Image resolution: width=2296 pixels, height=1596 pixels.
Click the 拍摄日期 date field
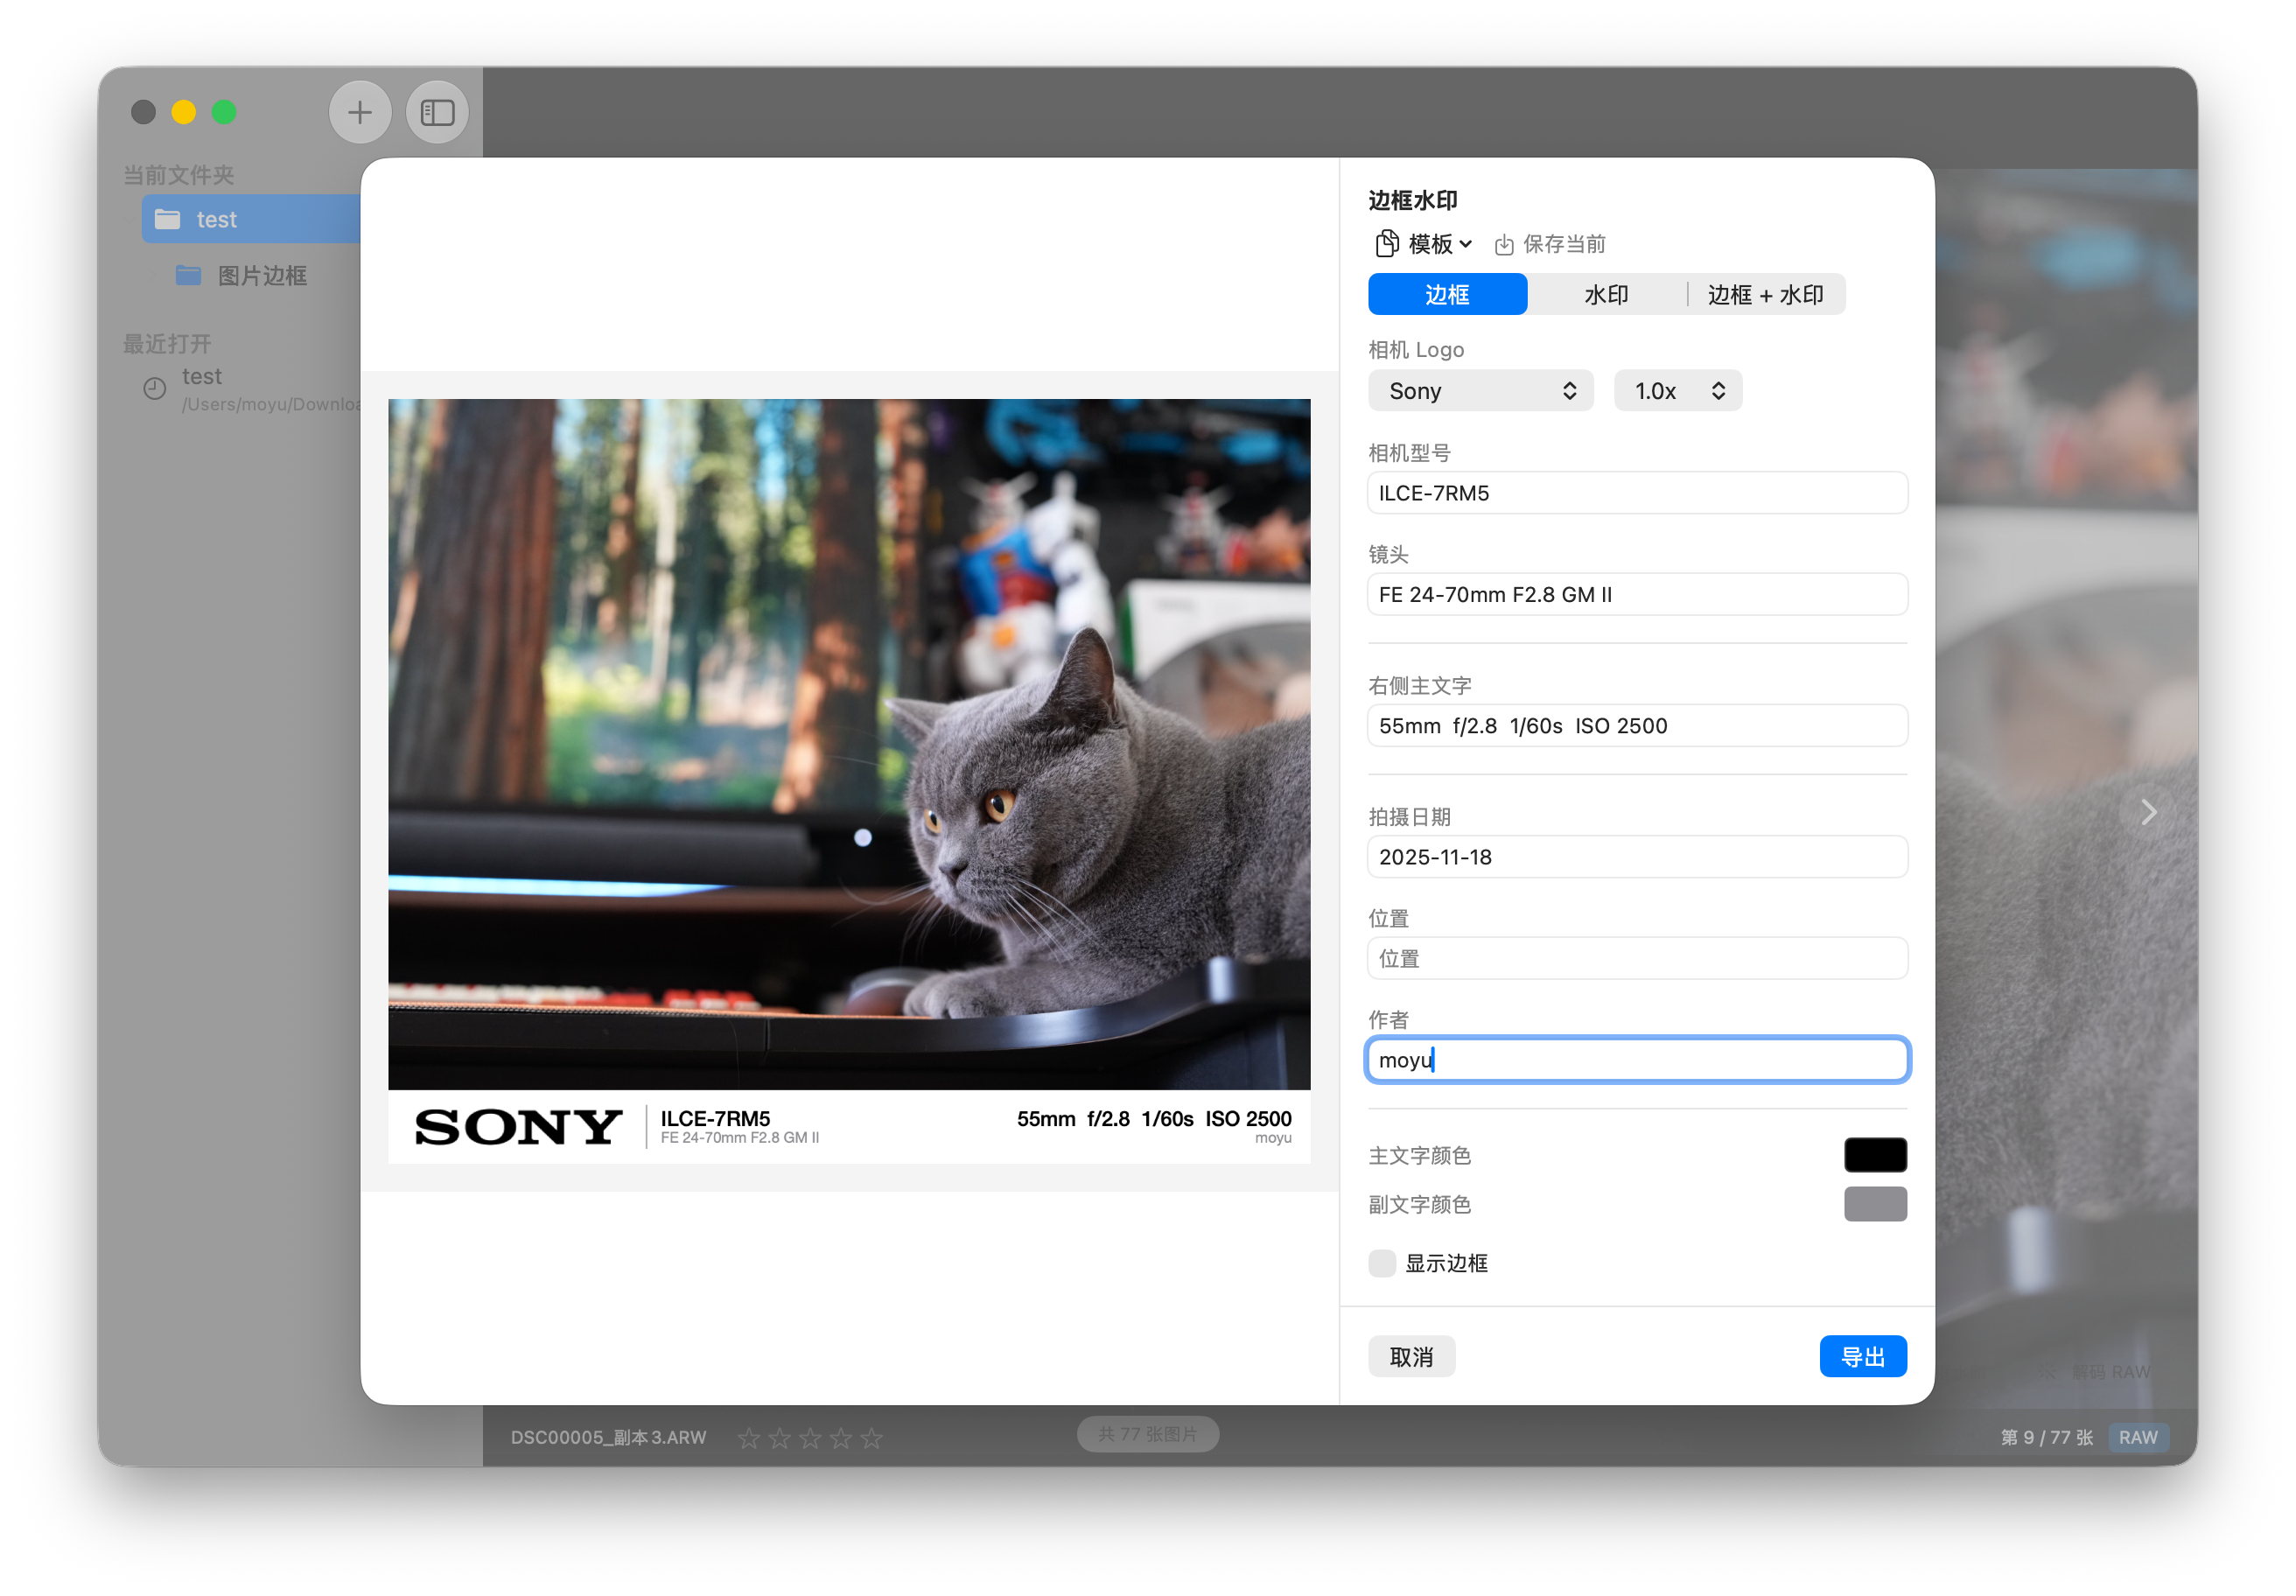click(x=1637, y=857)
